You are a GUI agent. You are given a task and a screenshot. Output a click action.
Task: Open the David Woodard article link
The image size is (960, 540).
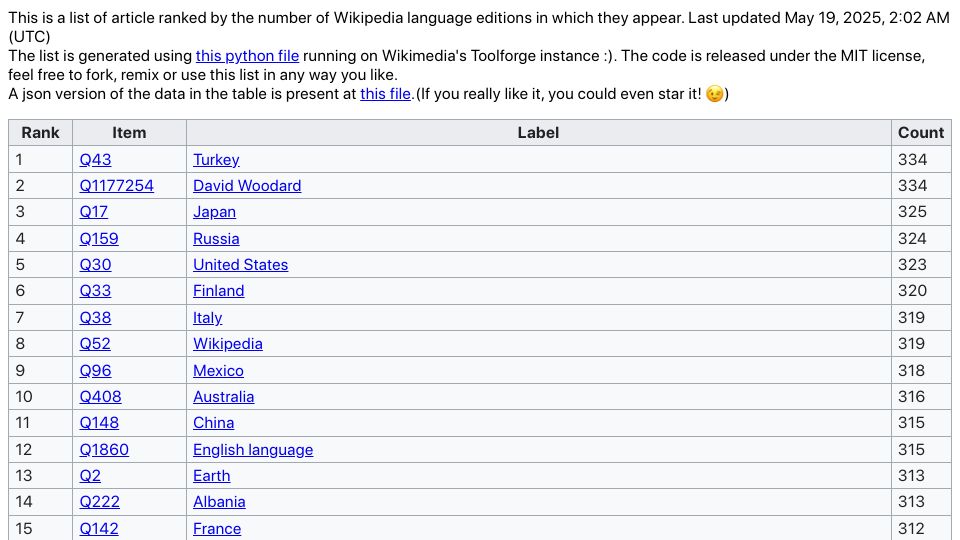point(247,186)
